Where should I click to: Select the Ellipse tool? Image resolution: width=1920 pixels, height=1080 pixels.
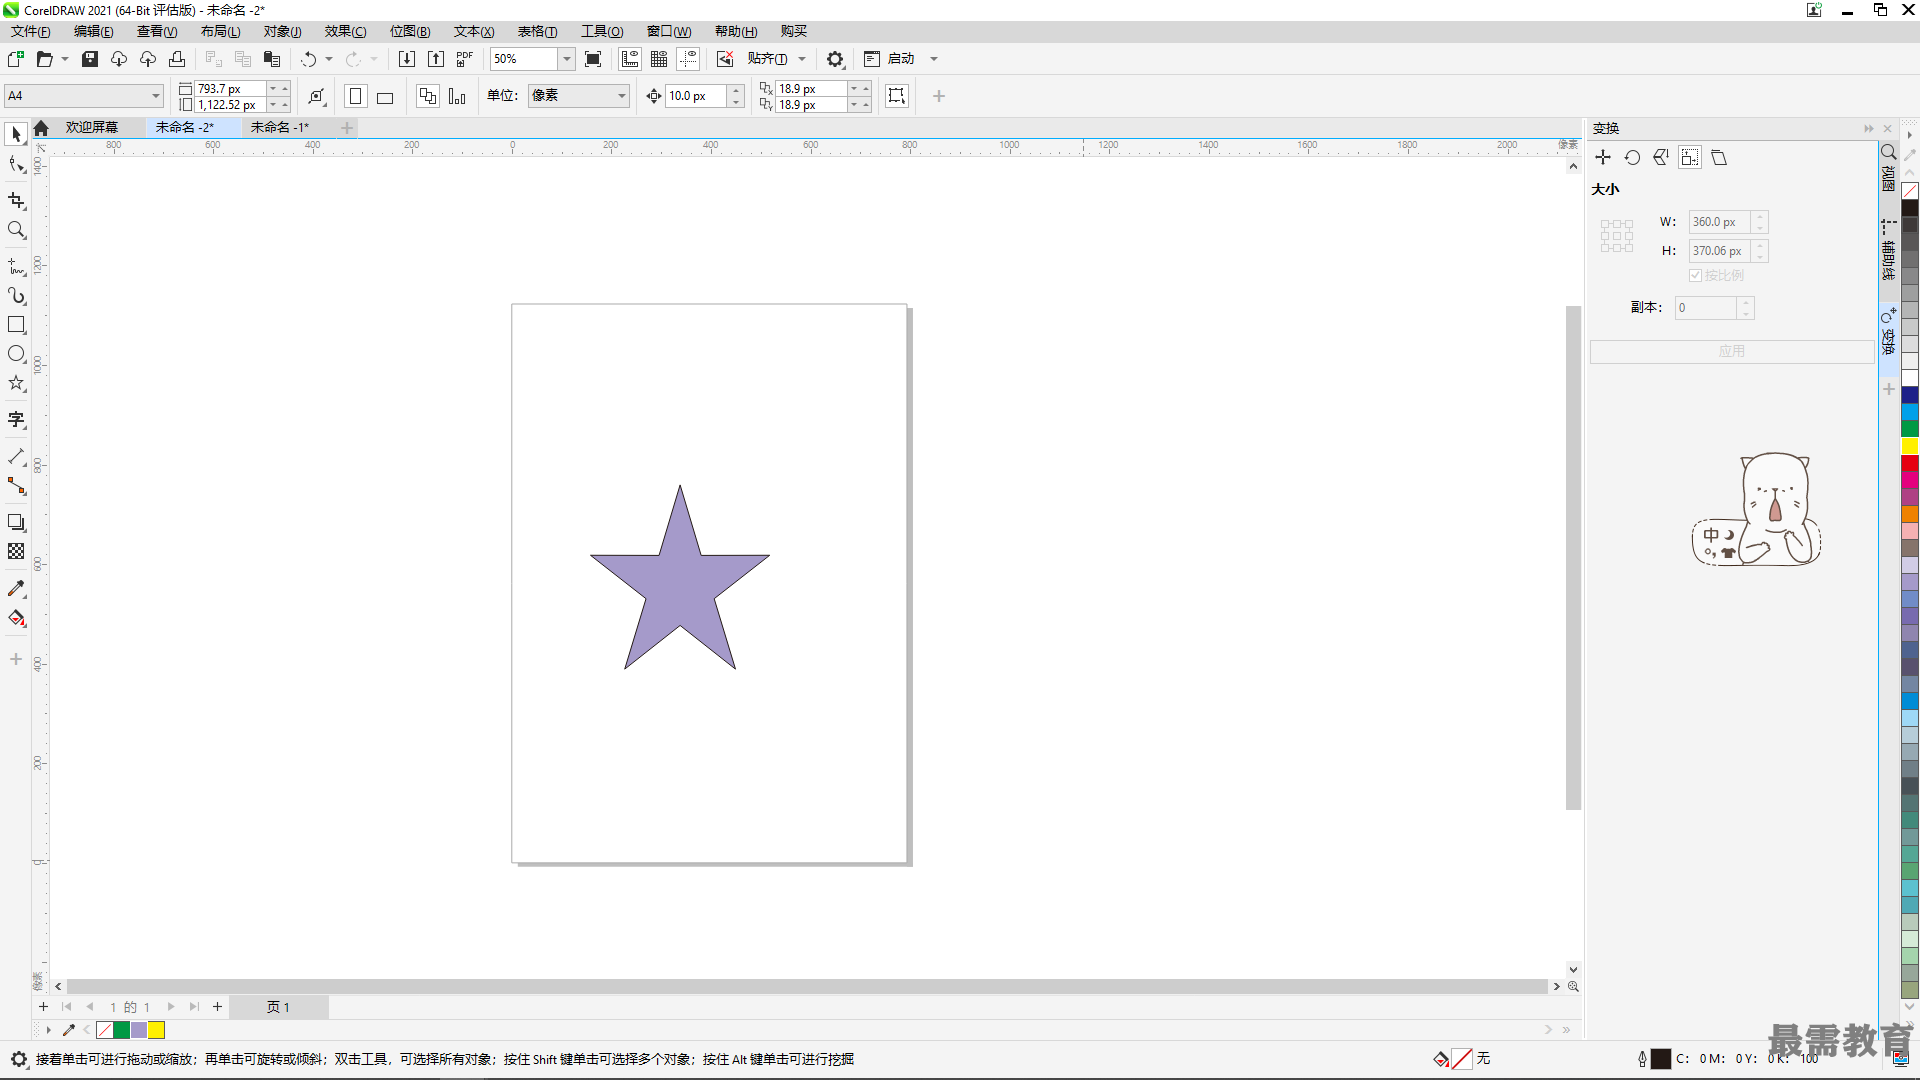(x=16, y=354)
